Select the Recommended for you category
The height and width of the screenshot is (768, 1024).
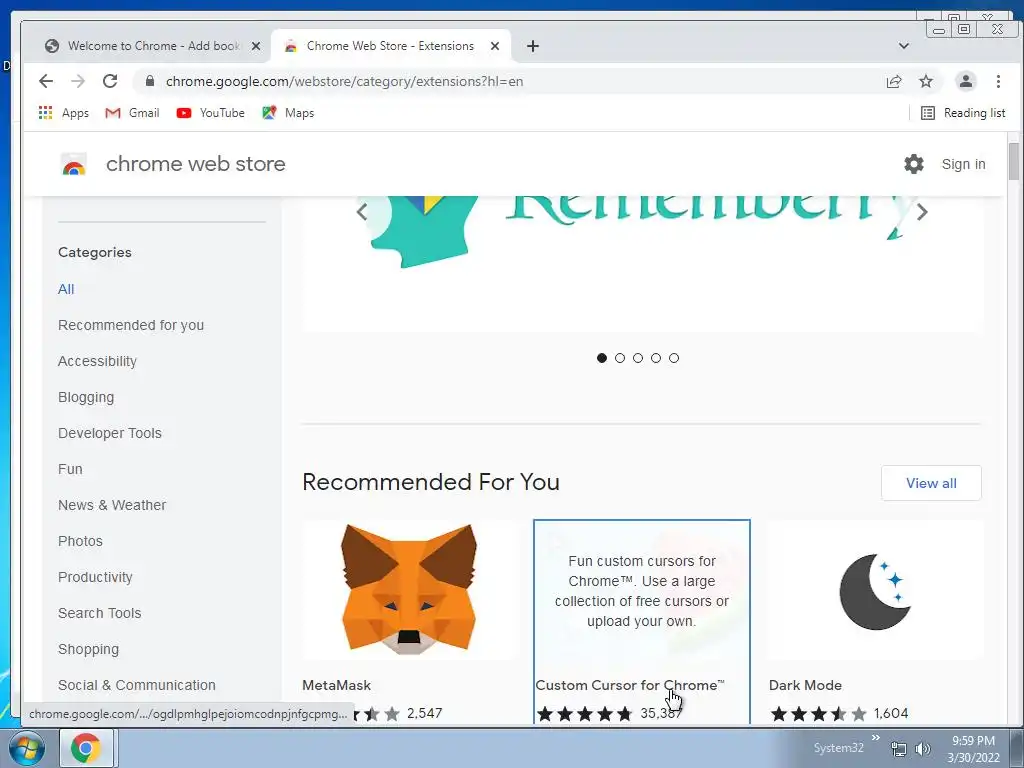(x=131, y=325)
